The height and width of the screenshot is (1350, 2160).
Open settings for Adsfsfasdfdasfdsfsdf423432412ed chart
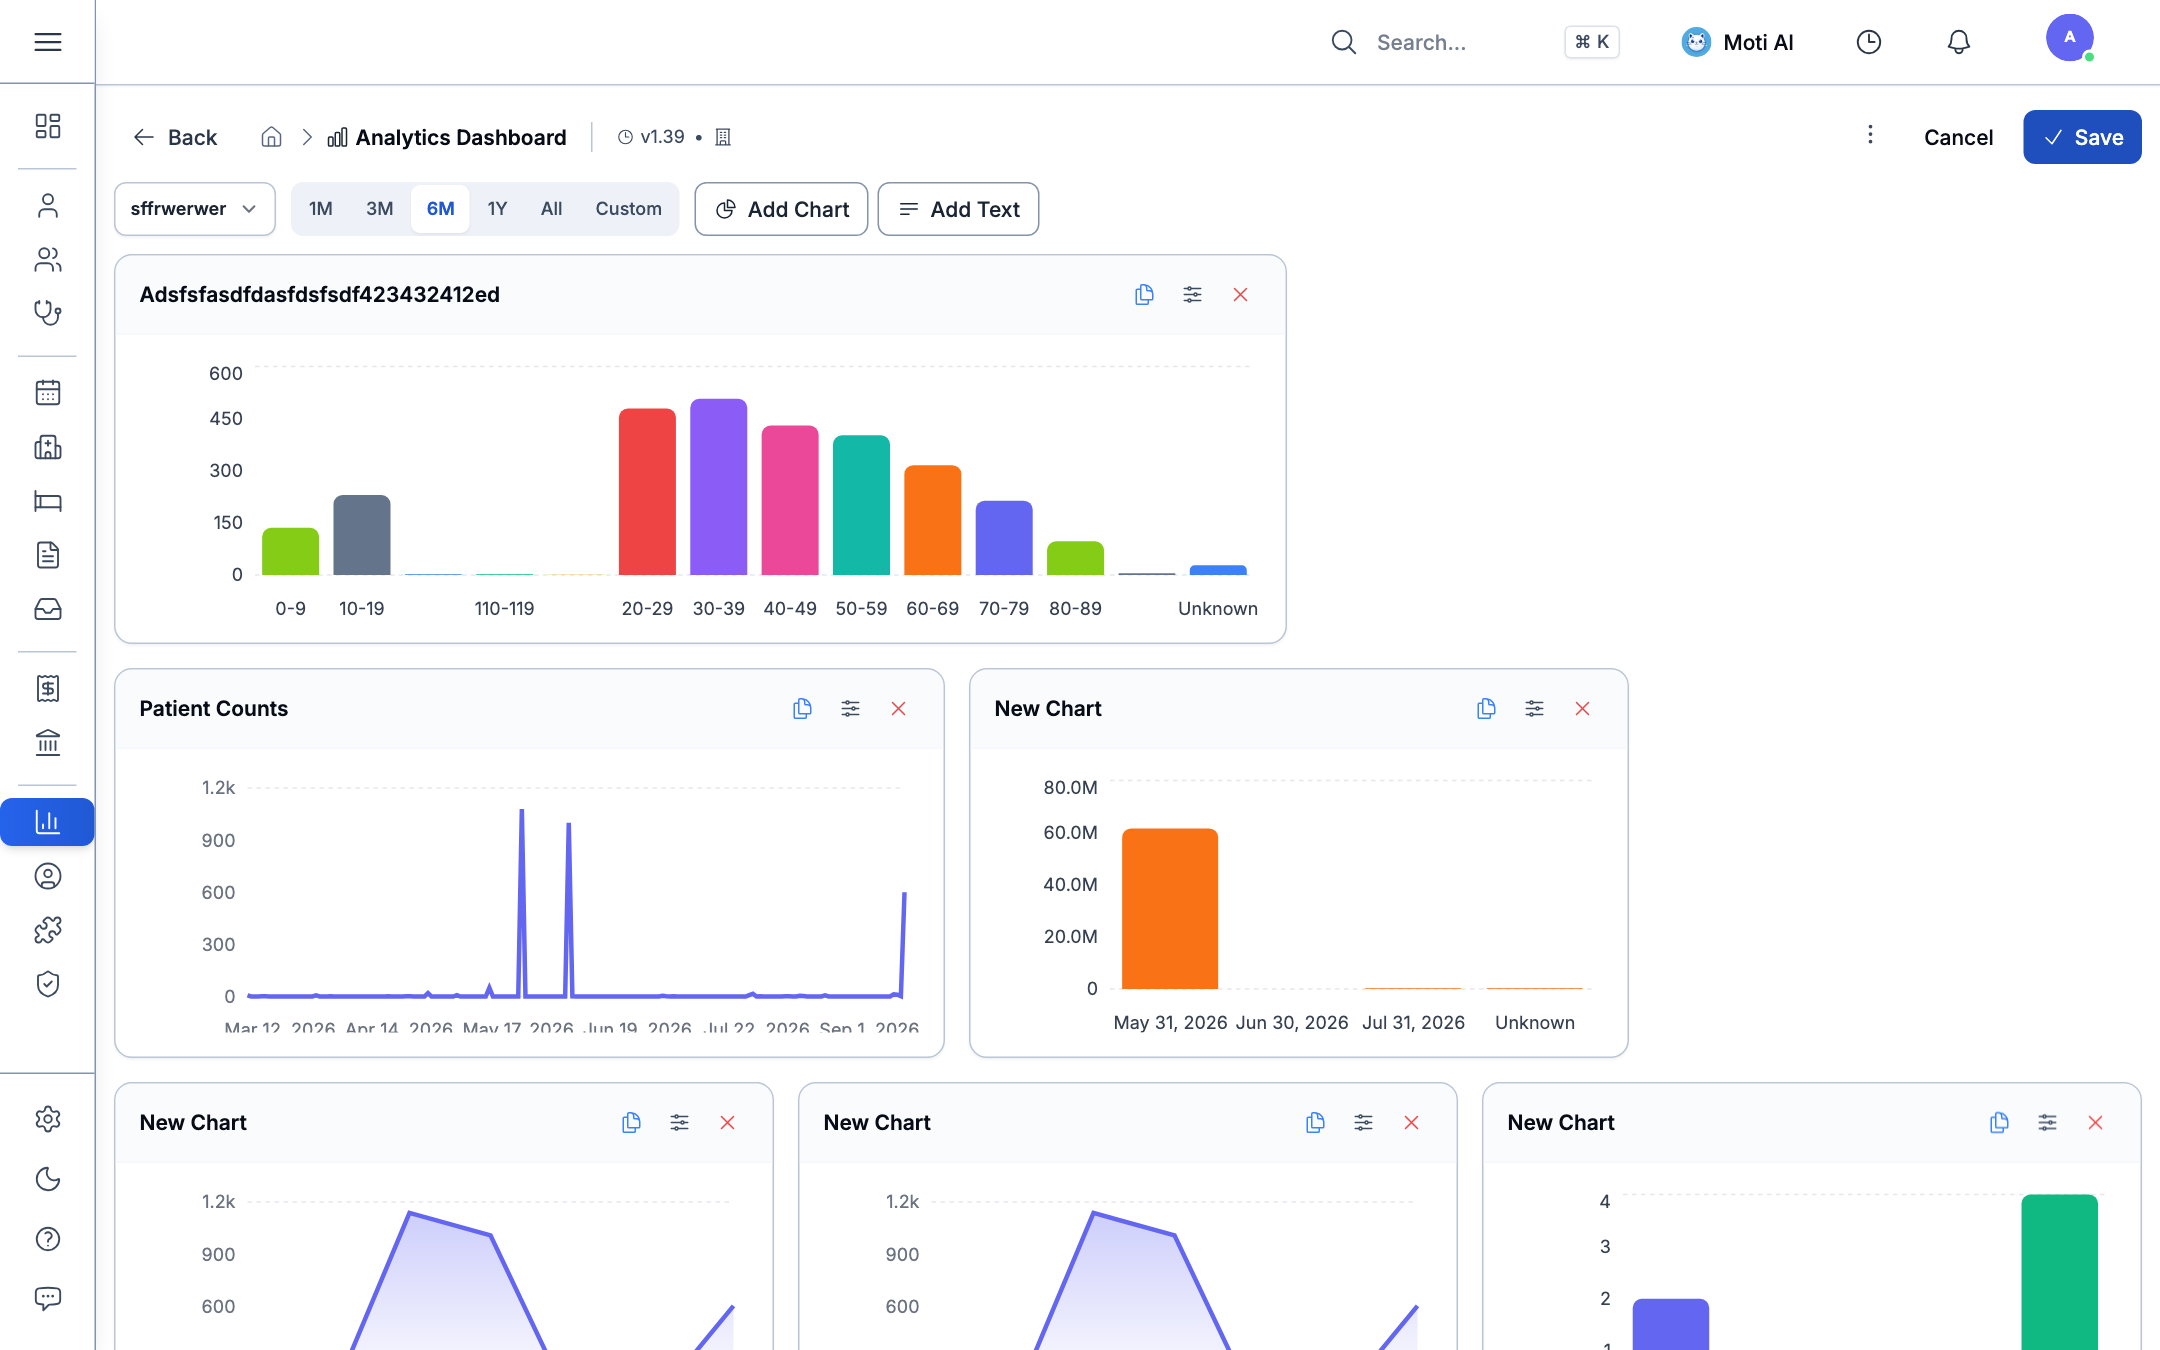[1192, 294]
